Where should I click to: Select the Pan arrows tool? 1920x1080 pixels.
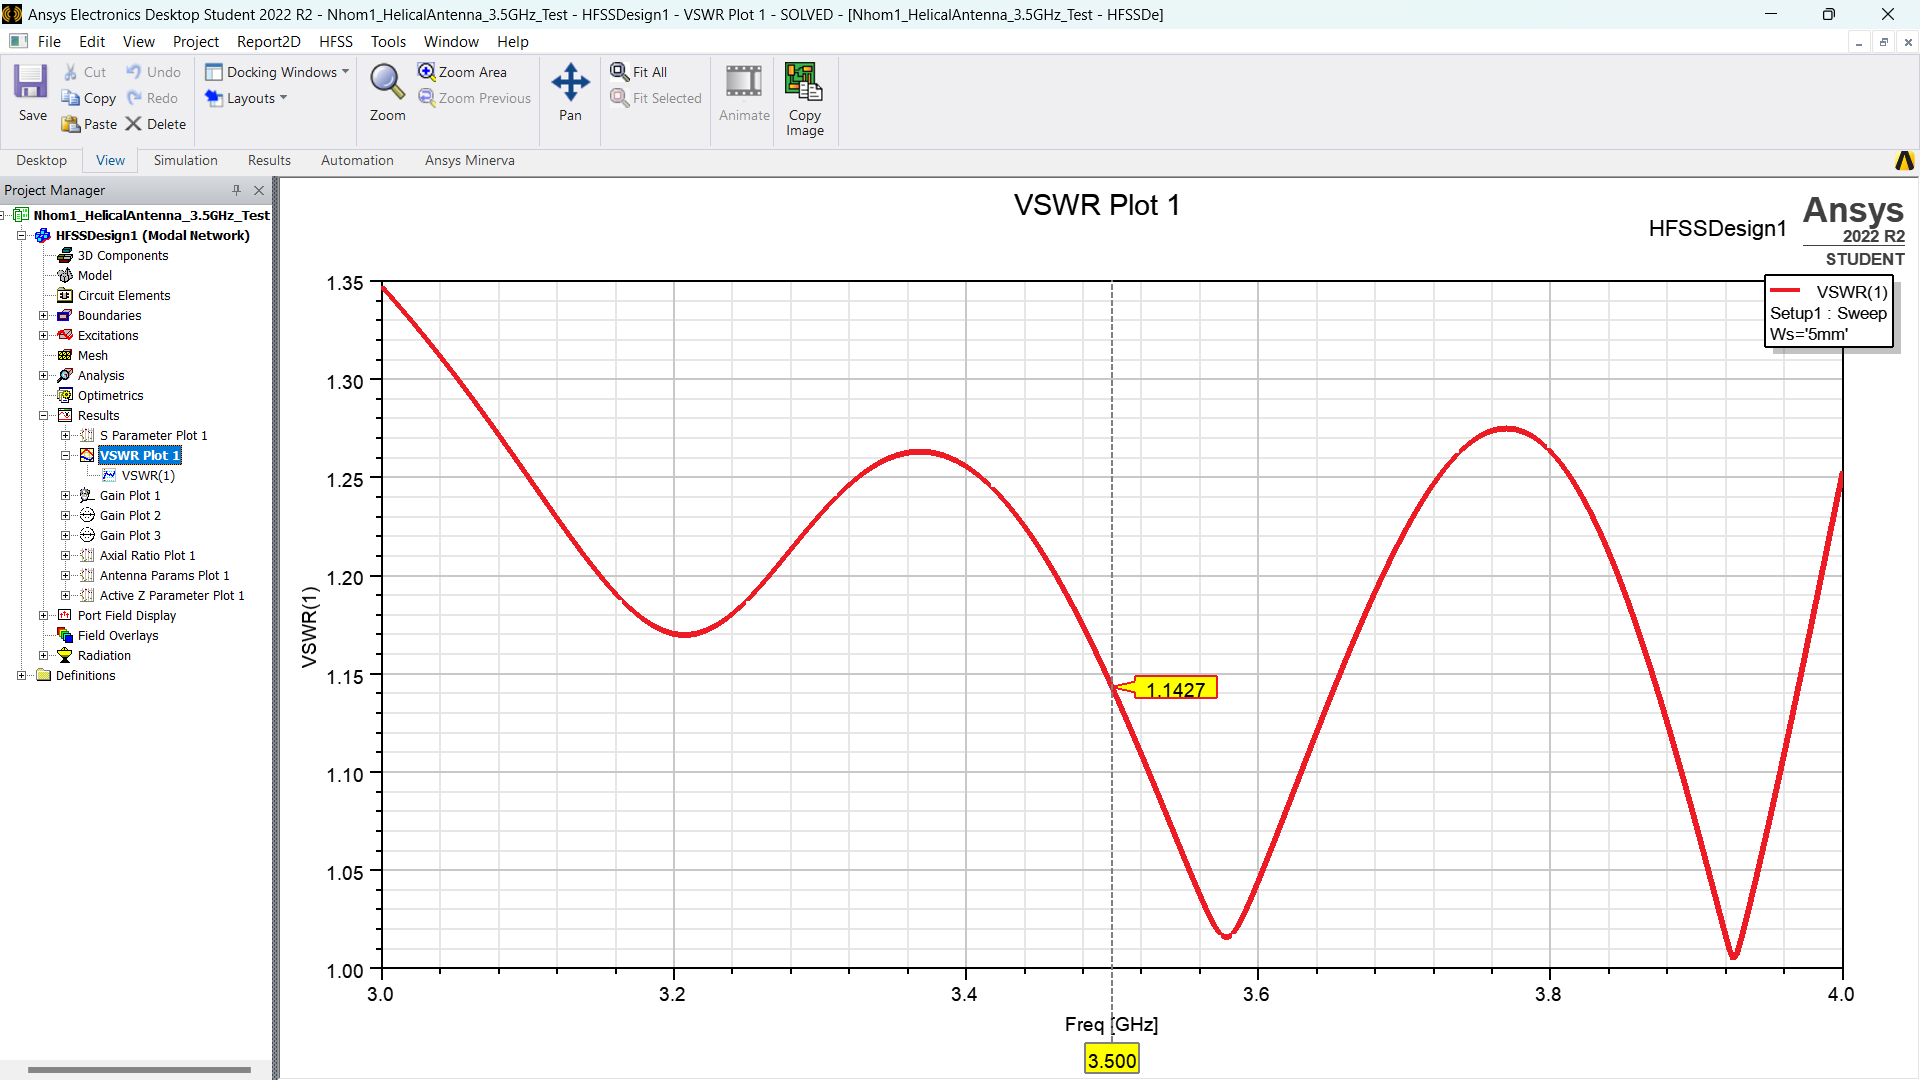[x=570, y=82]
